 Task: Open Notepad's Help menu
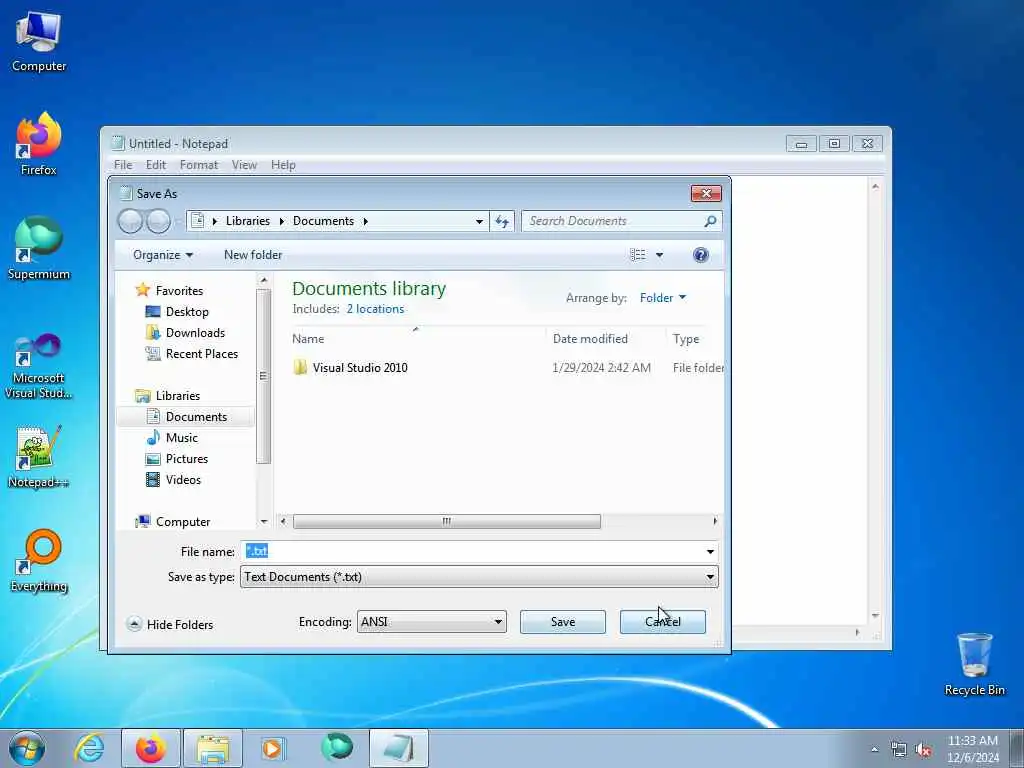point(283,165)
